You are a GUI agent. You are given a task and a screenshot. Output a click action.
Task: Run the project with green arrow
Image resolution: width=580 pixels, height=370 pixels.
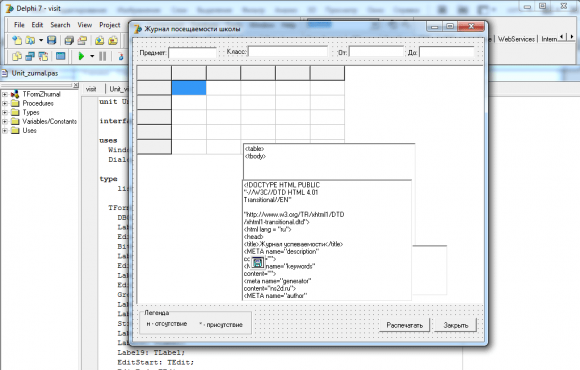coord(81,56)
